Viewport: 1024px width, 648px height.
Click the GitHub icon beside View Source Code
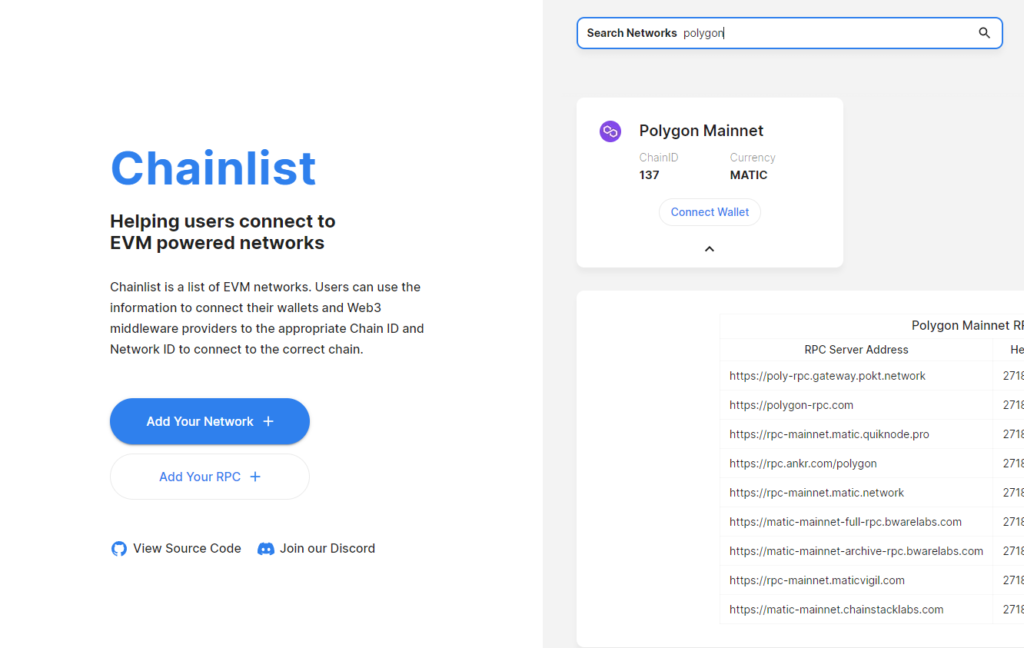tap(119, 549)
